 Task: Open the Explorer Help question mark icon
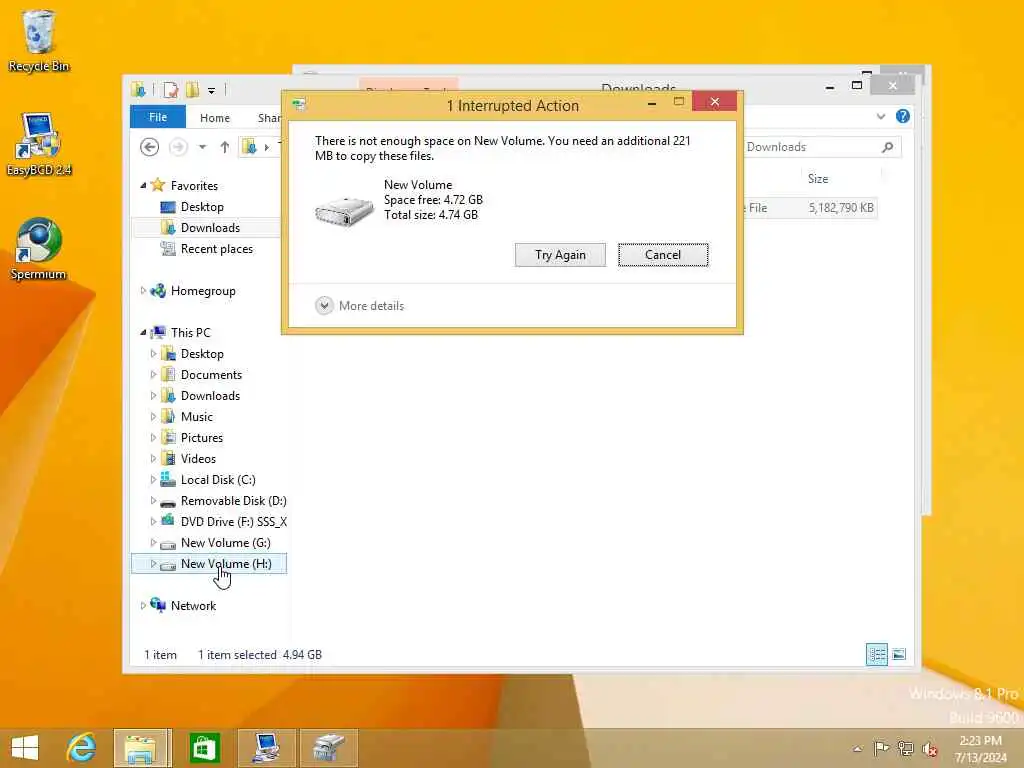point(903,116)
